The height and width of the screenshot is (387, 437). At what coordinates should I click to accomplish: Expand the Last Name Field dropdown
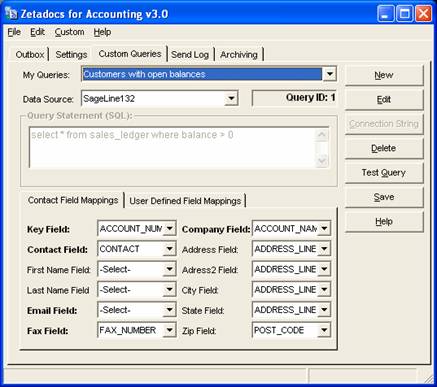170,290
